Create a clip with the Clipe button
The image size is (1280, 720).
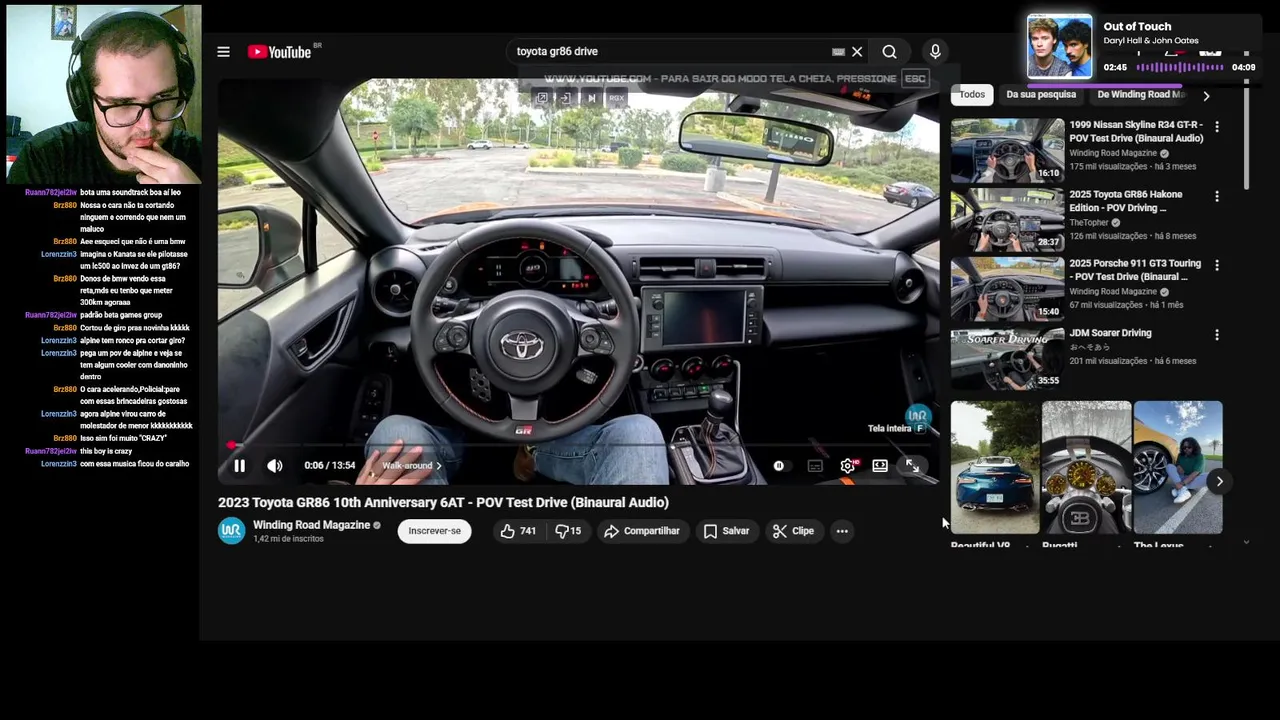(793, 531)
